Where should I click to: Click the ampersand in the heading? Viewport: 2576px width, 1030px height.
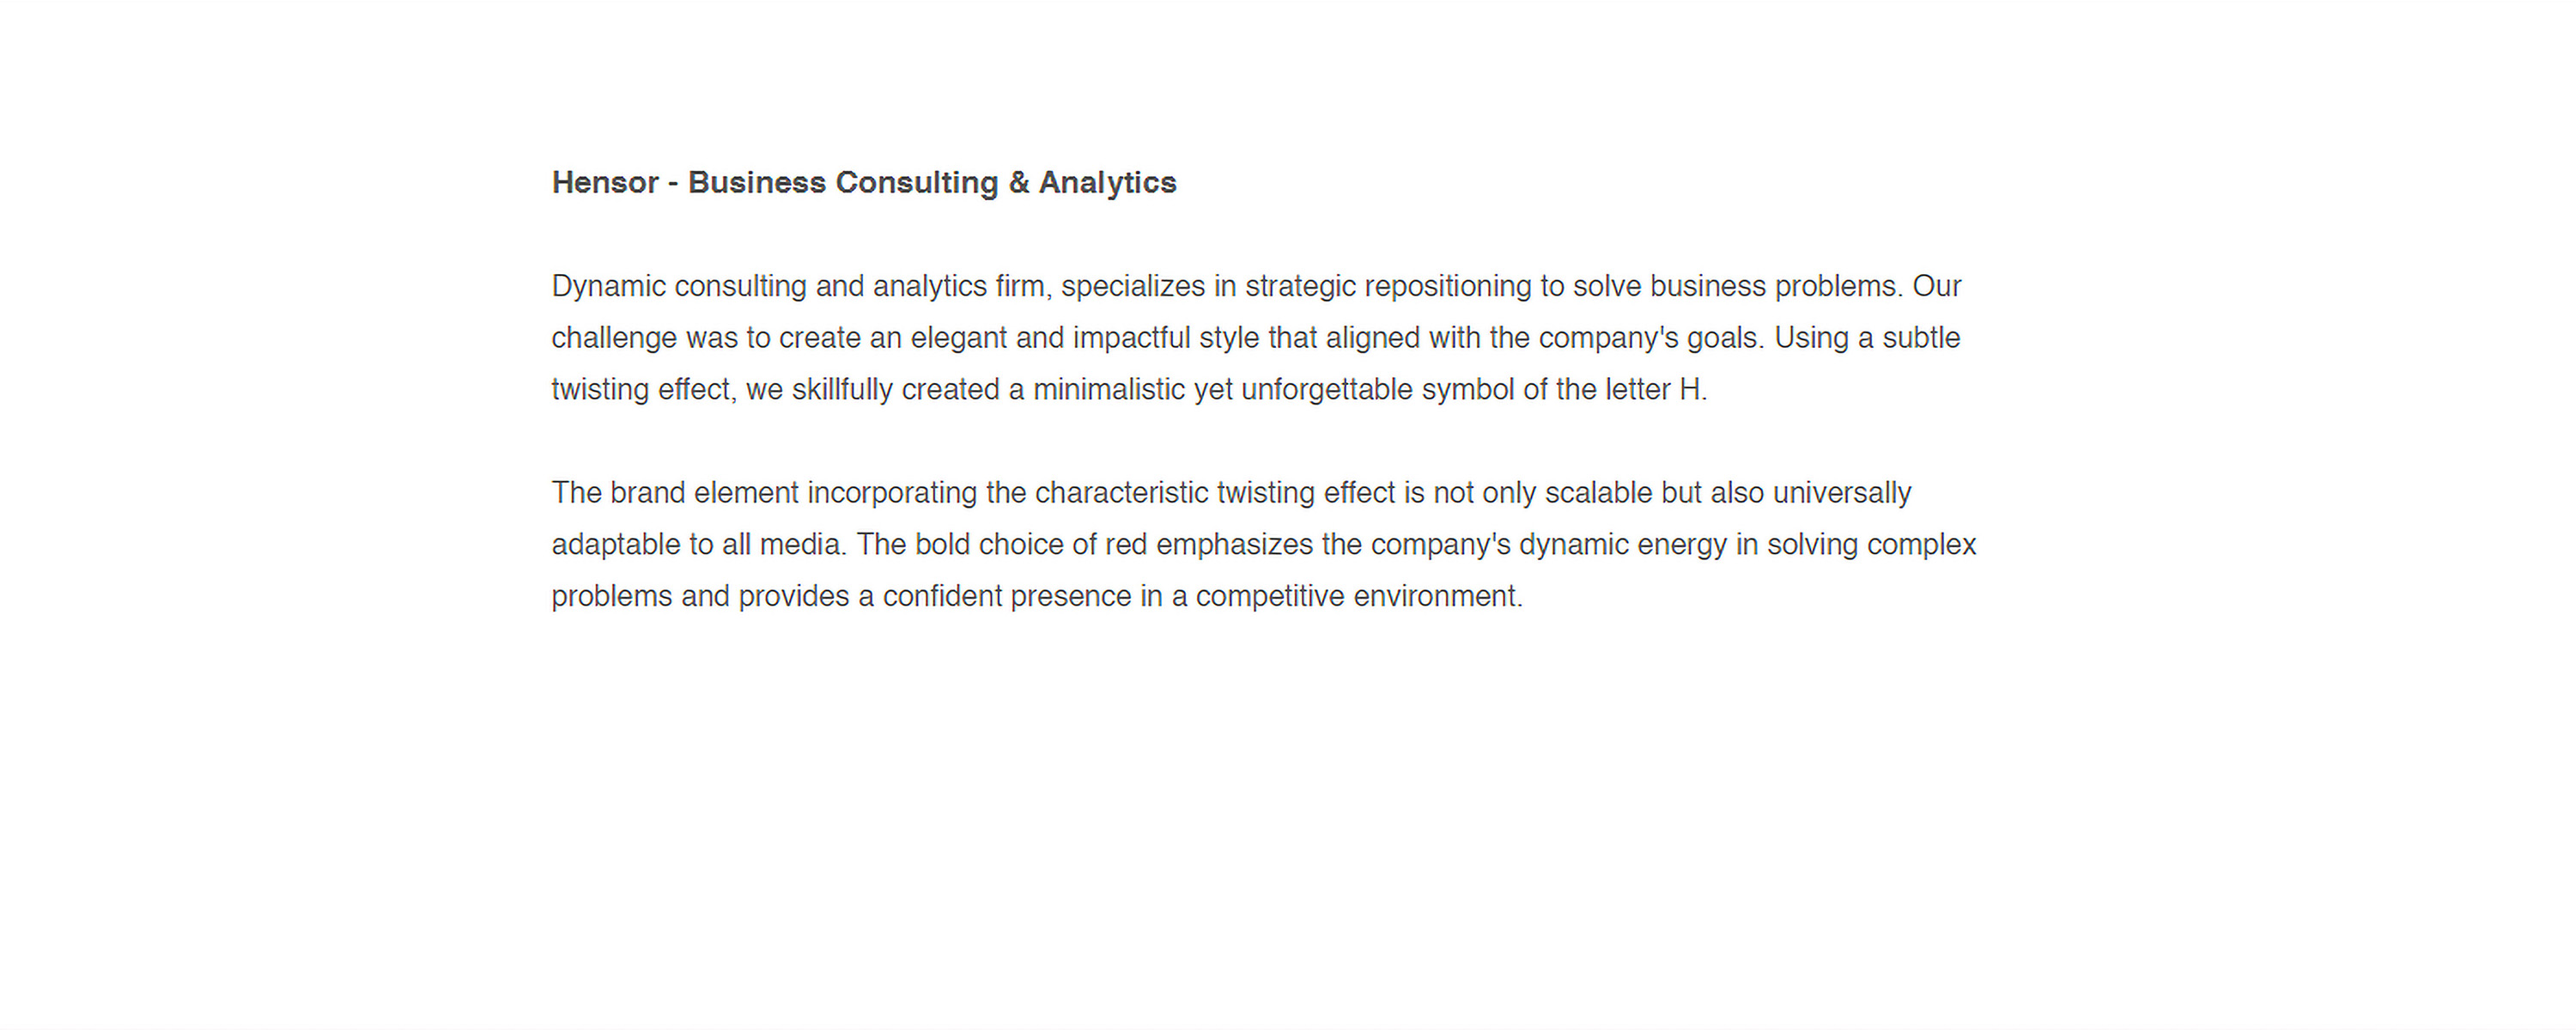(1018, 183)
